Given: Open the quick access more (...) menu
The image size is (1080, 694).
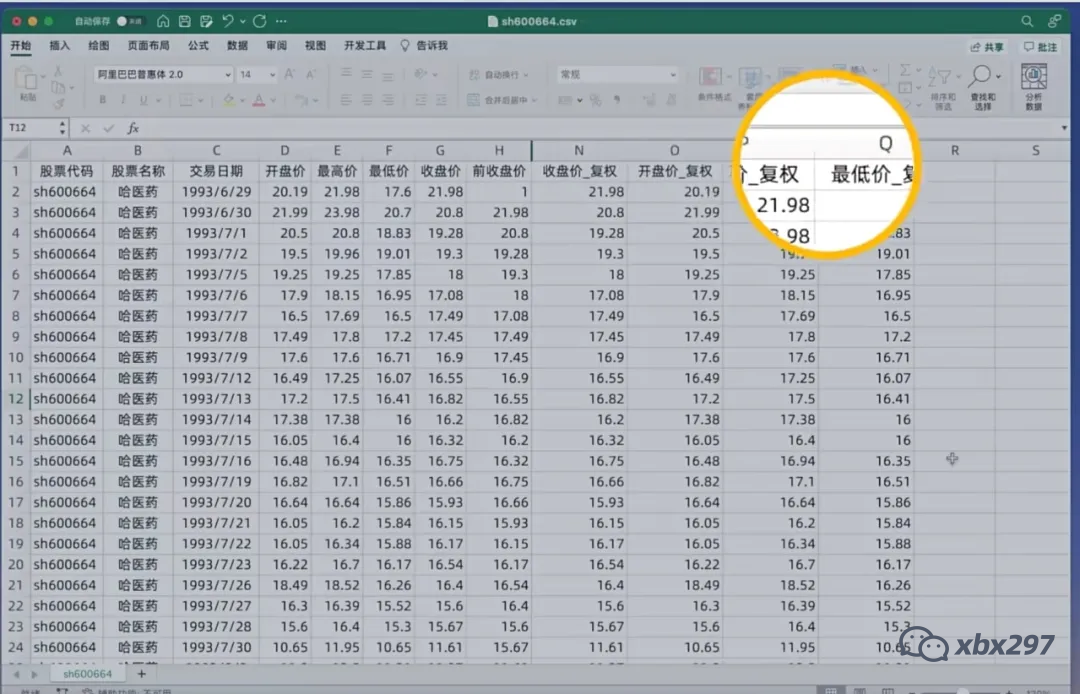Looking at the screenshot, I should [x=281, y=21].
